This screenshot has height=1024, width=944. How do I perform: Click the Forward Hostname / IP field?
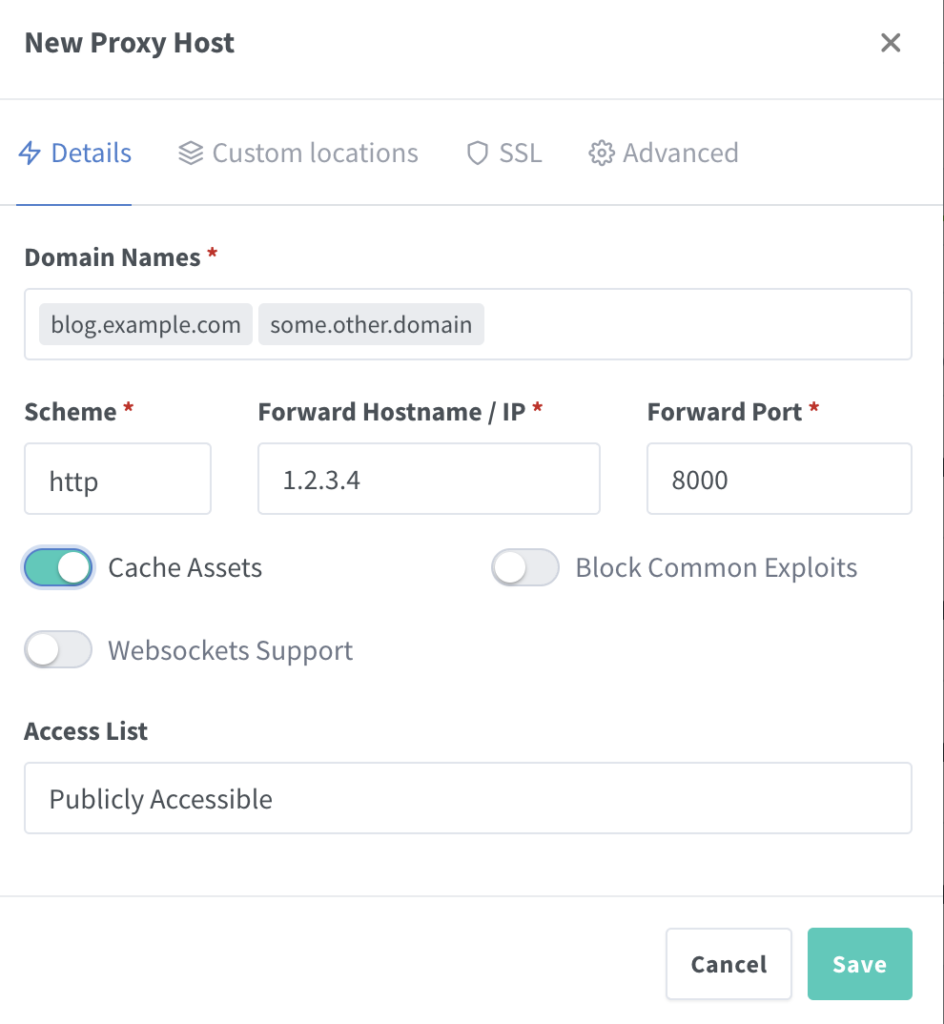point(428,480)
